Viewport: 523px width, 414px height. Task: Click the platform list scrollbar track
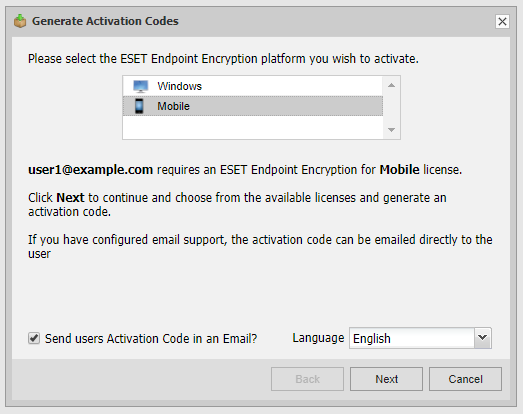(x=392, y=107)
